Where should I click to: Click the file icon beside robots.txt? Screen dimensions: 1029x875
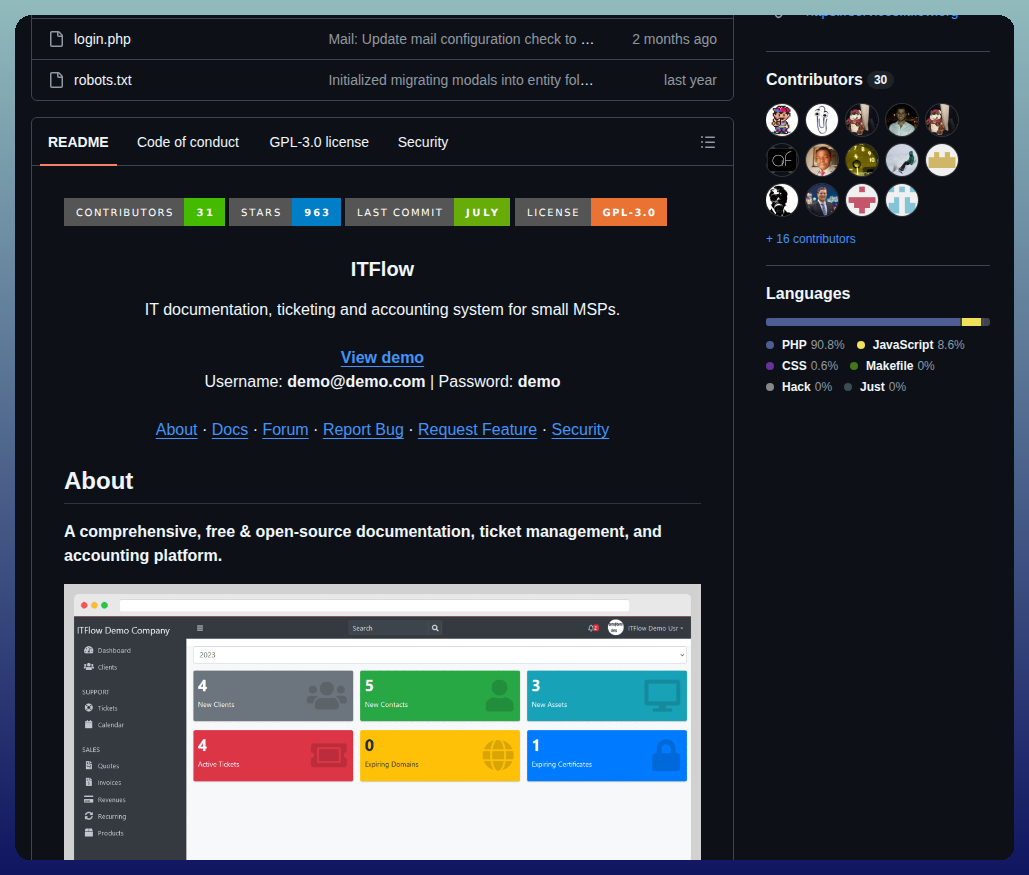pos(56,80)
